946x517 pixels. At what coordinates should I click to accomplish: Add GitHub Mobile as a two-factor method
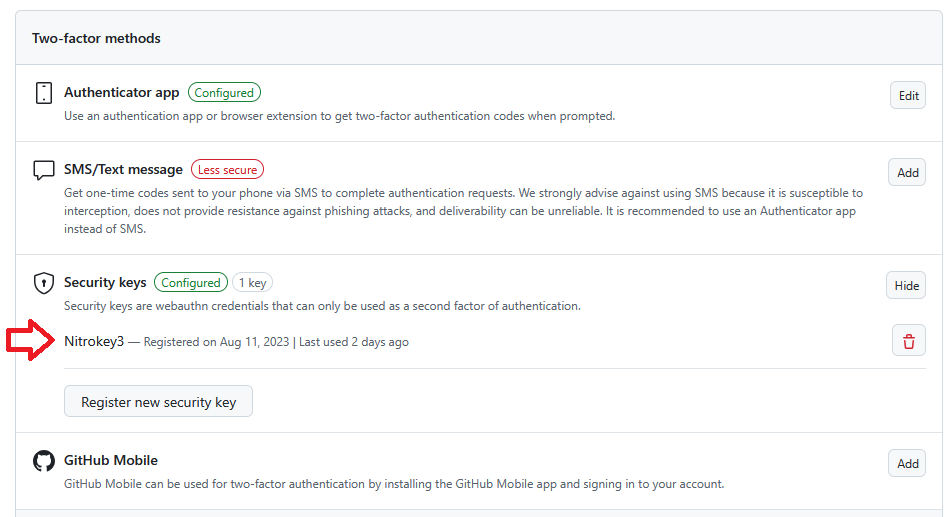tap(907, 464)
